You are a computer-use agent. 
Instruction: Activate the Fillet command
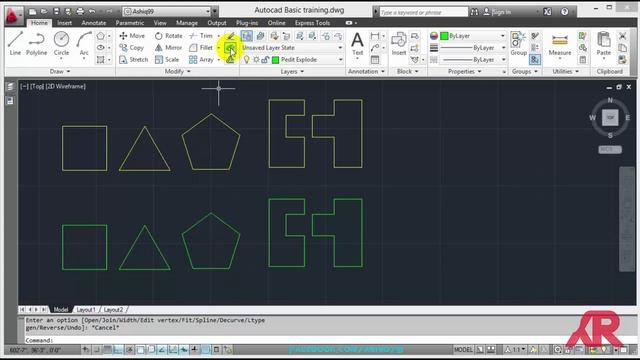tap(201, 48)
